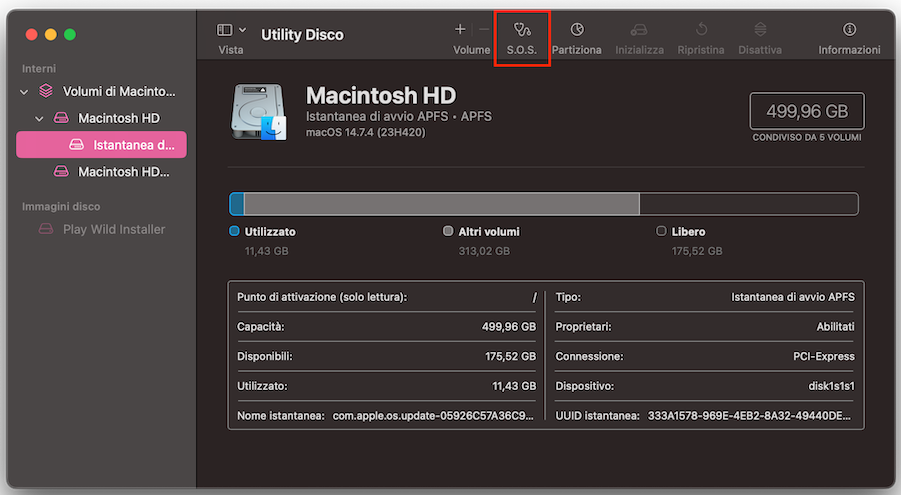Collapse the Volumi di Macintosh container
The width and height of the screenshot is (901, 495).
coord(24,92)
